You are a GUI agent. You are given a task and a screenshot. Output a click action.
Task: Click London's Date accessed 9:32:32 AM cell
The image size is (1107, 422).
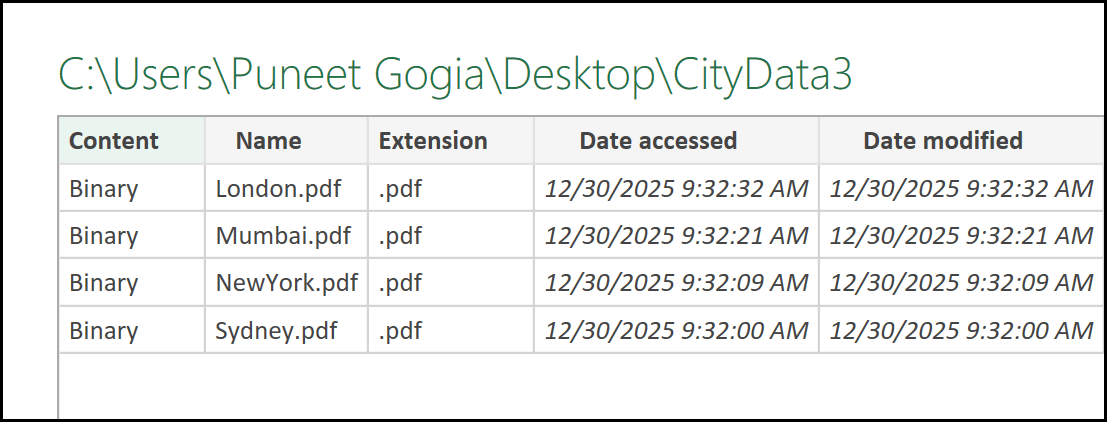(676, 189)
